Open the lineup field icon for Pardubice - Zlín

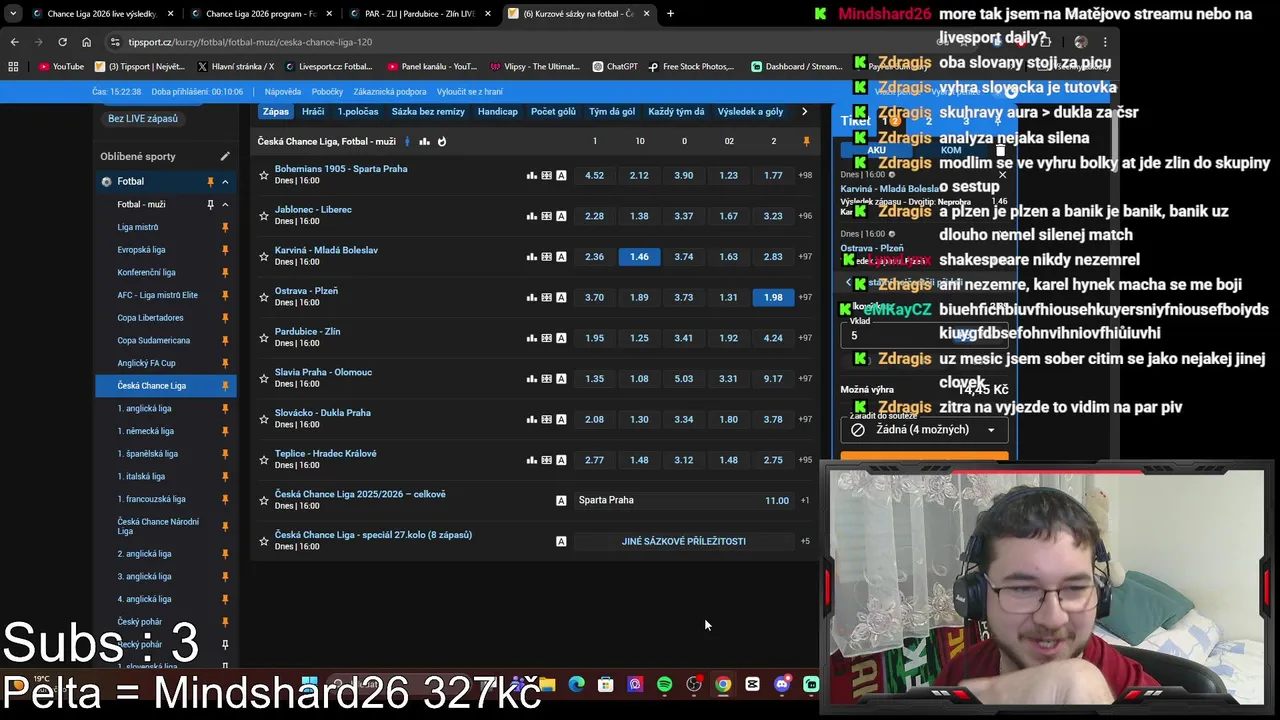[x=546, y=338]
